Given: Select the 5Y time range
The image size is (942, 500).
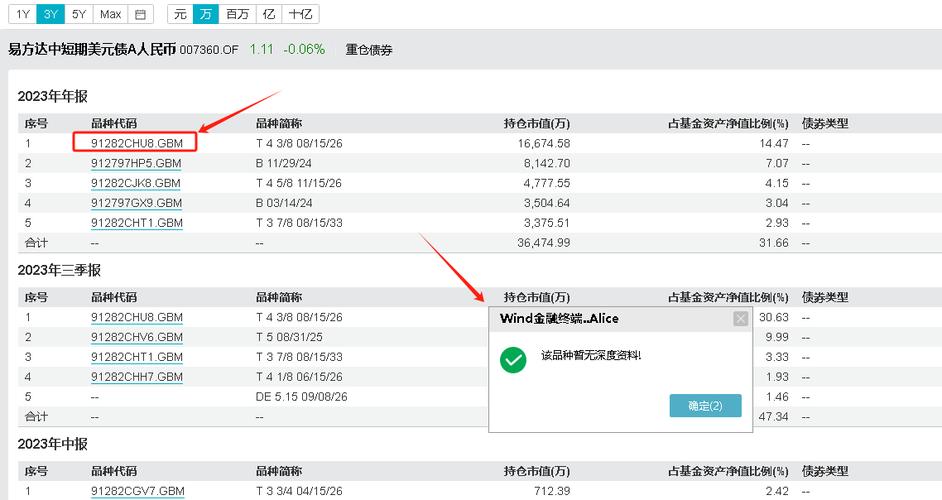Looking at the screenshot, I should click(x=79, y=14).
